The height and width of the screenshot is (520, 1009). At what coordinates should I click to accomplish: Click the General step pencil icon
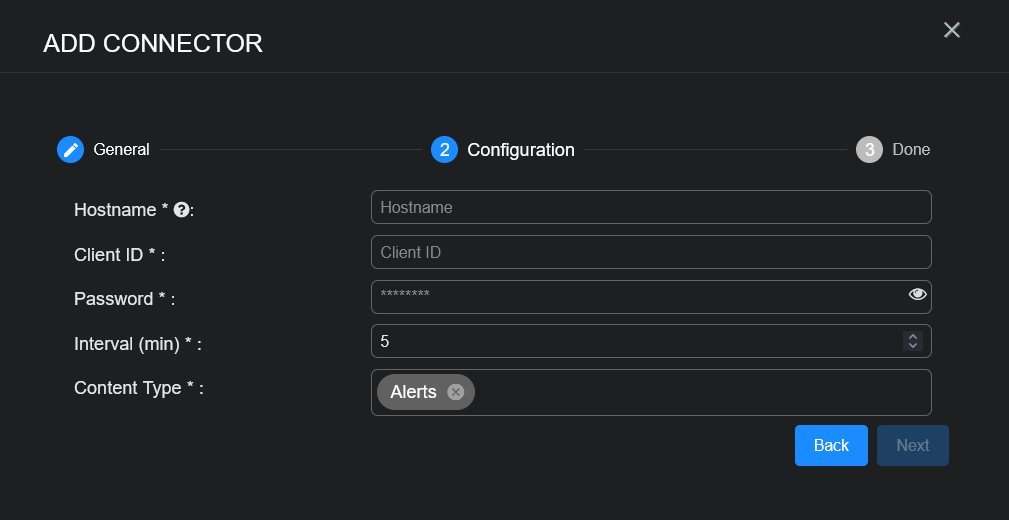pos(70,150)
